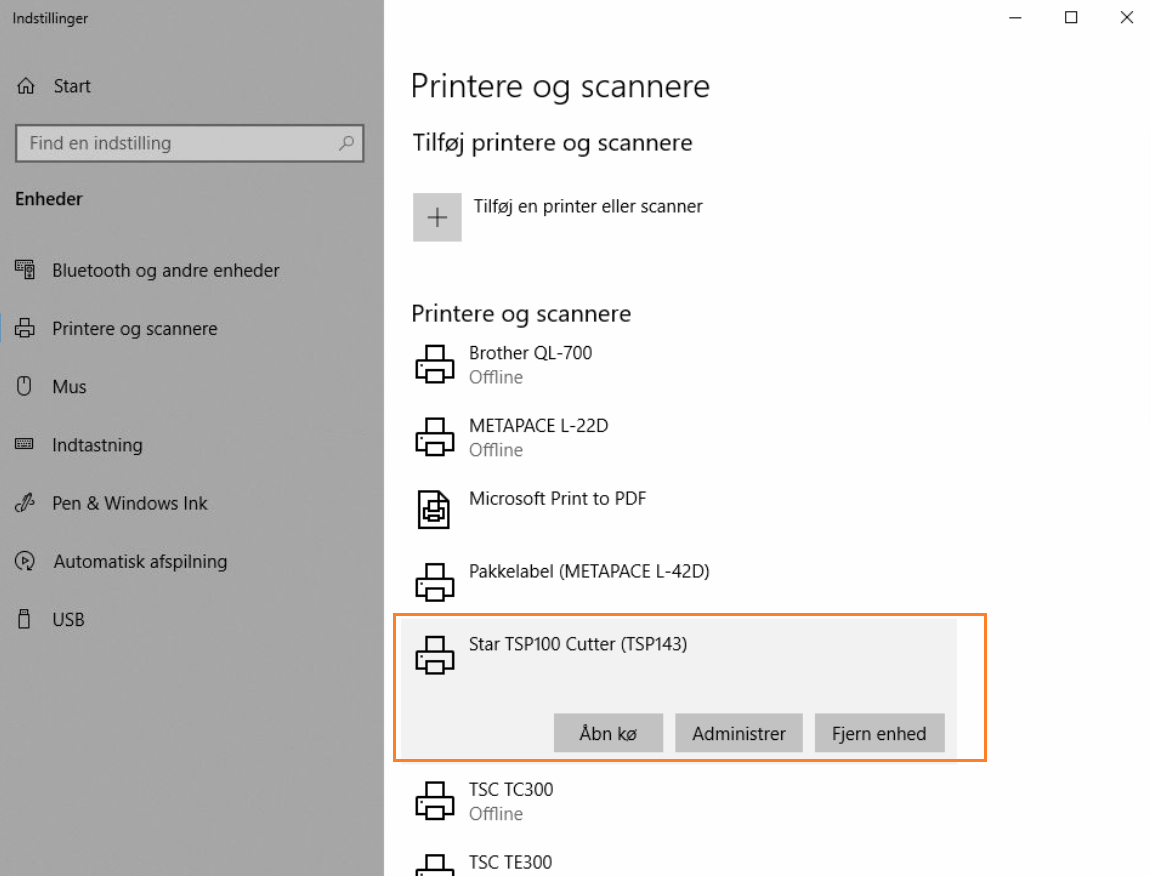The image size is (1150, 876).
Task: Click the Åbn kø button
Action: tap(608, 733)
